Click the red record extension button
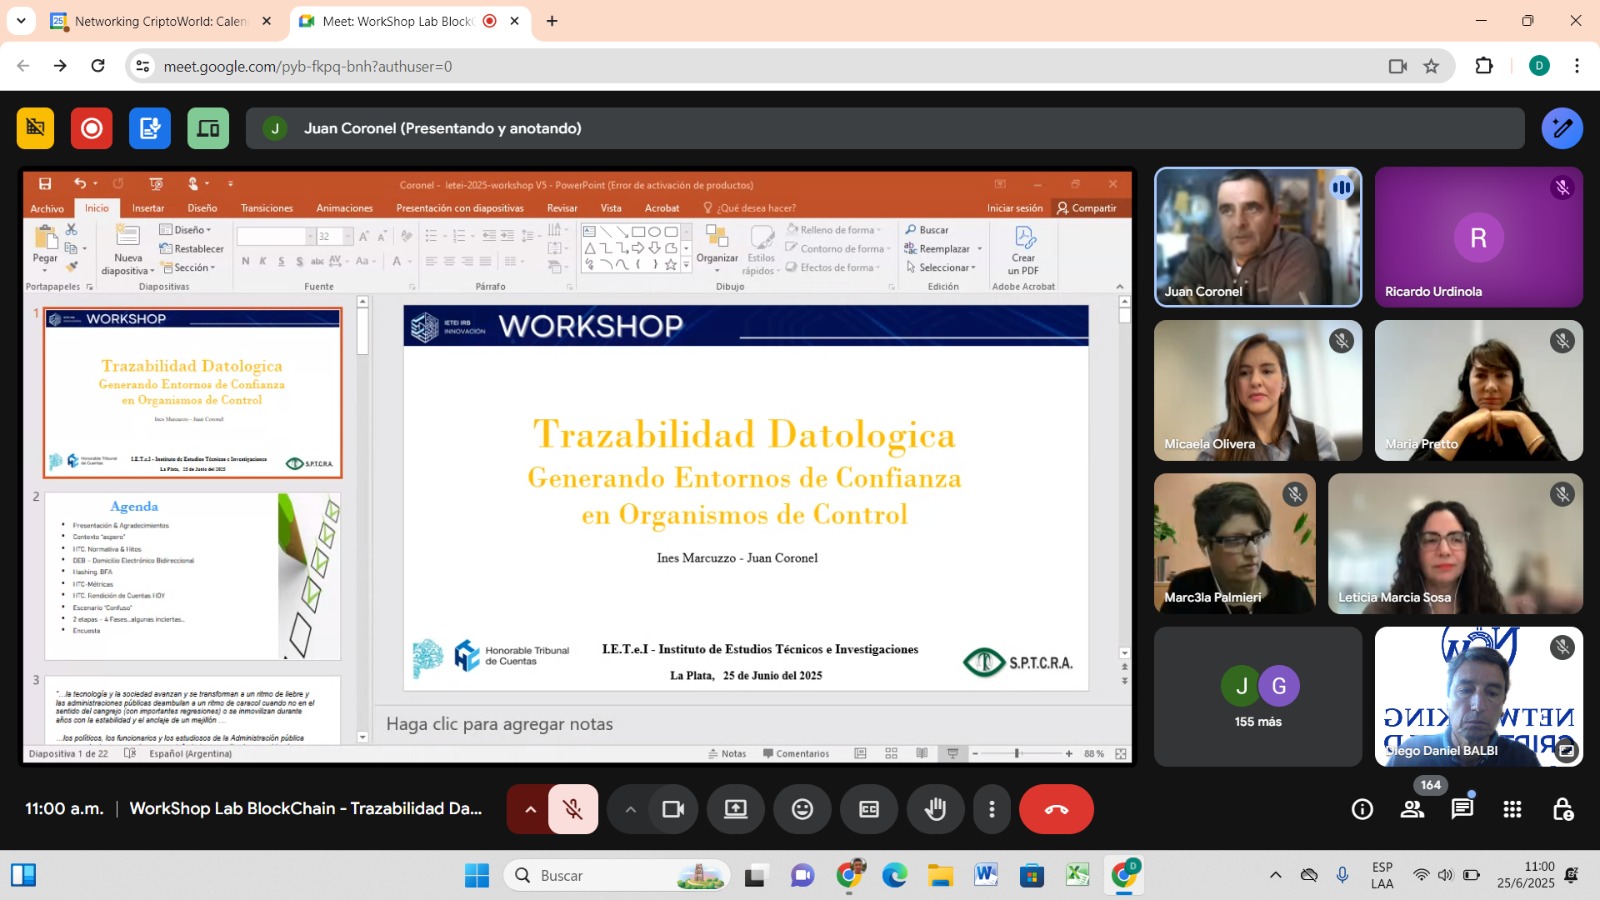 pyautogui.click(x=92, y=128)
